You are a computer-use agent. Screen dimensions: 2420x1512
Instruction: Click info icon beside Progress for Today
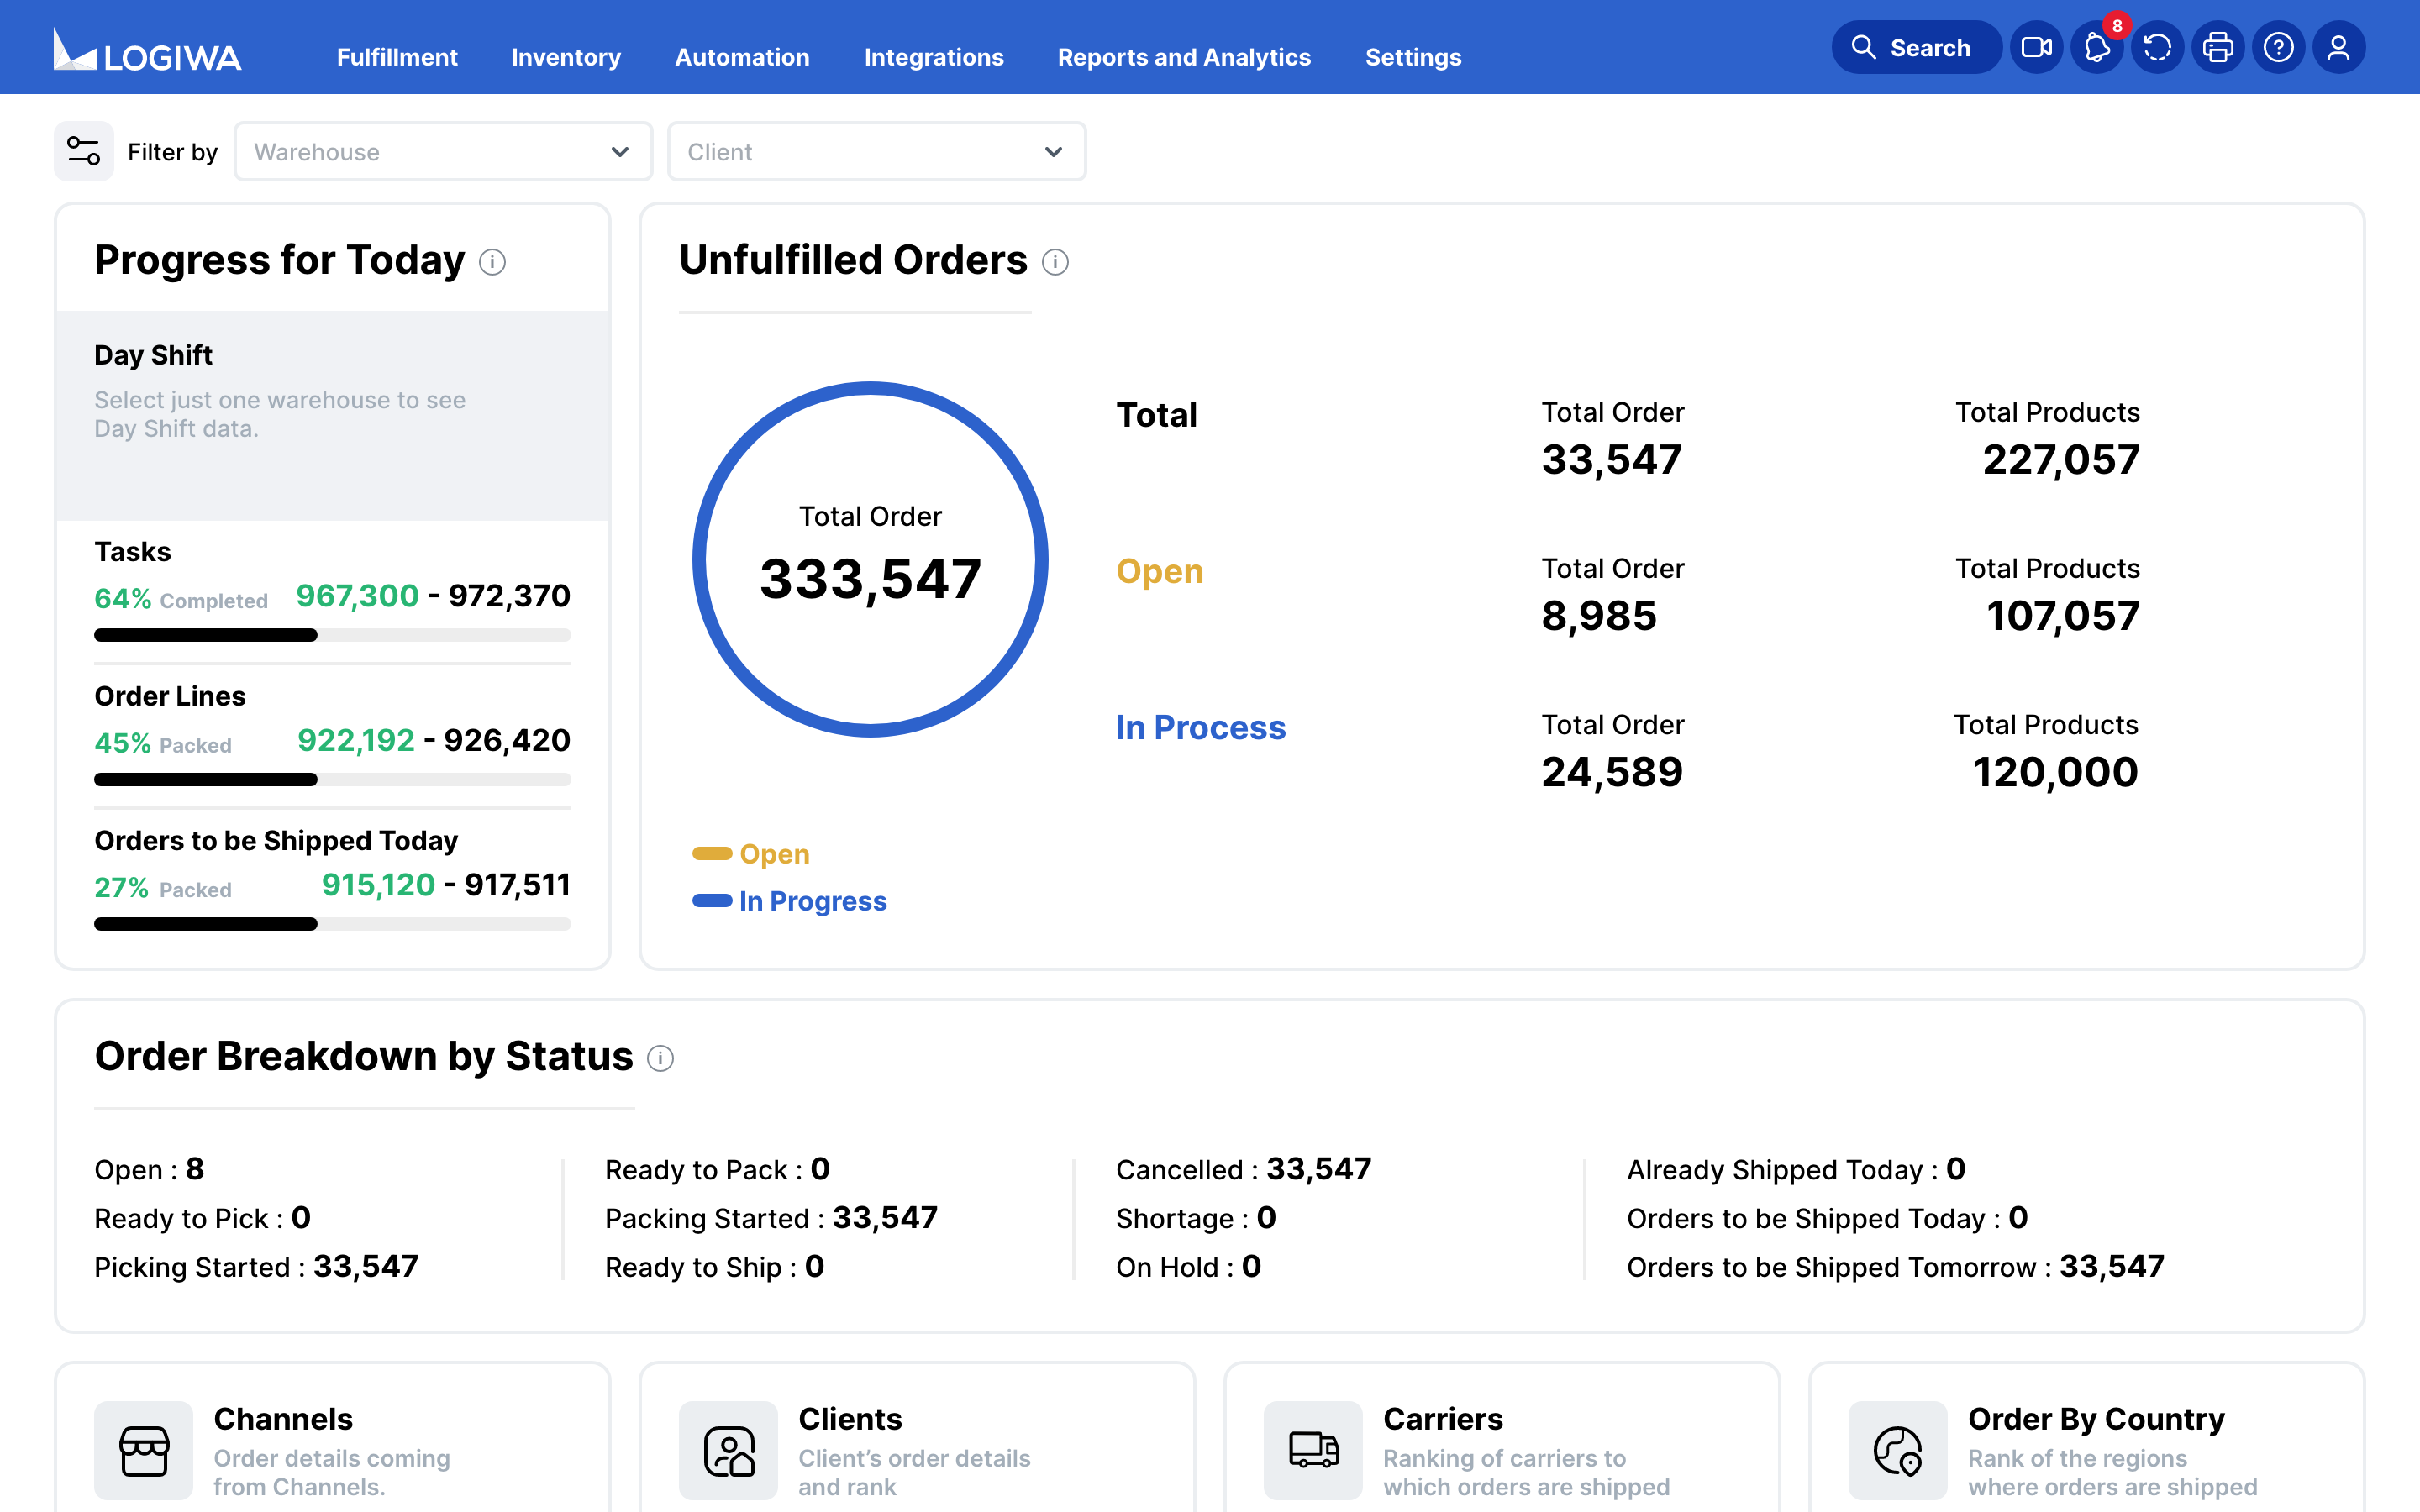[492, 262]
